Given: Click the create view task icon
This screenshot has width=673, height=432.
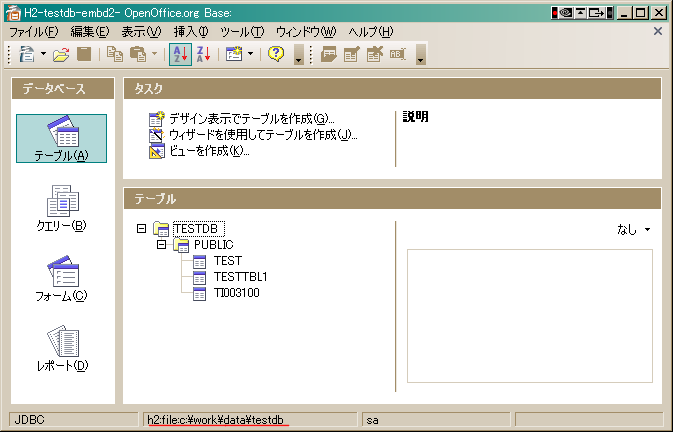Looking at the screenshot, I should 157,151.
